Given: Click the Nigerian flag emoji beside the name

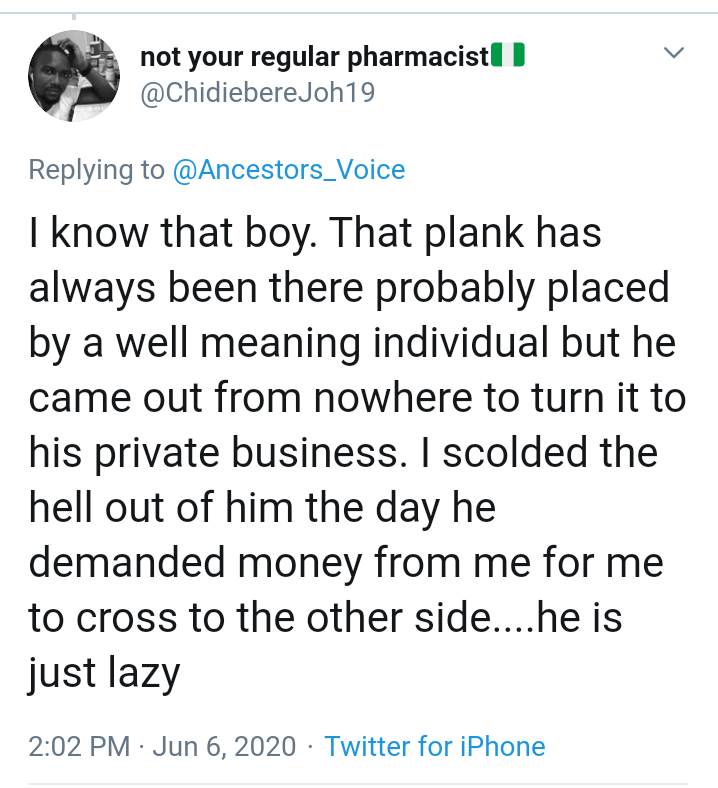Looking at the screenshot, I should click(x=509, y=56).
